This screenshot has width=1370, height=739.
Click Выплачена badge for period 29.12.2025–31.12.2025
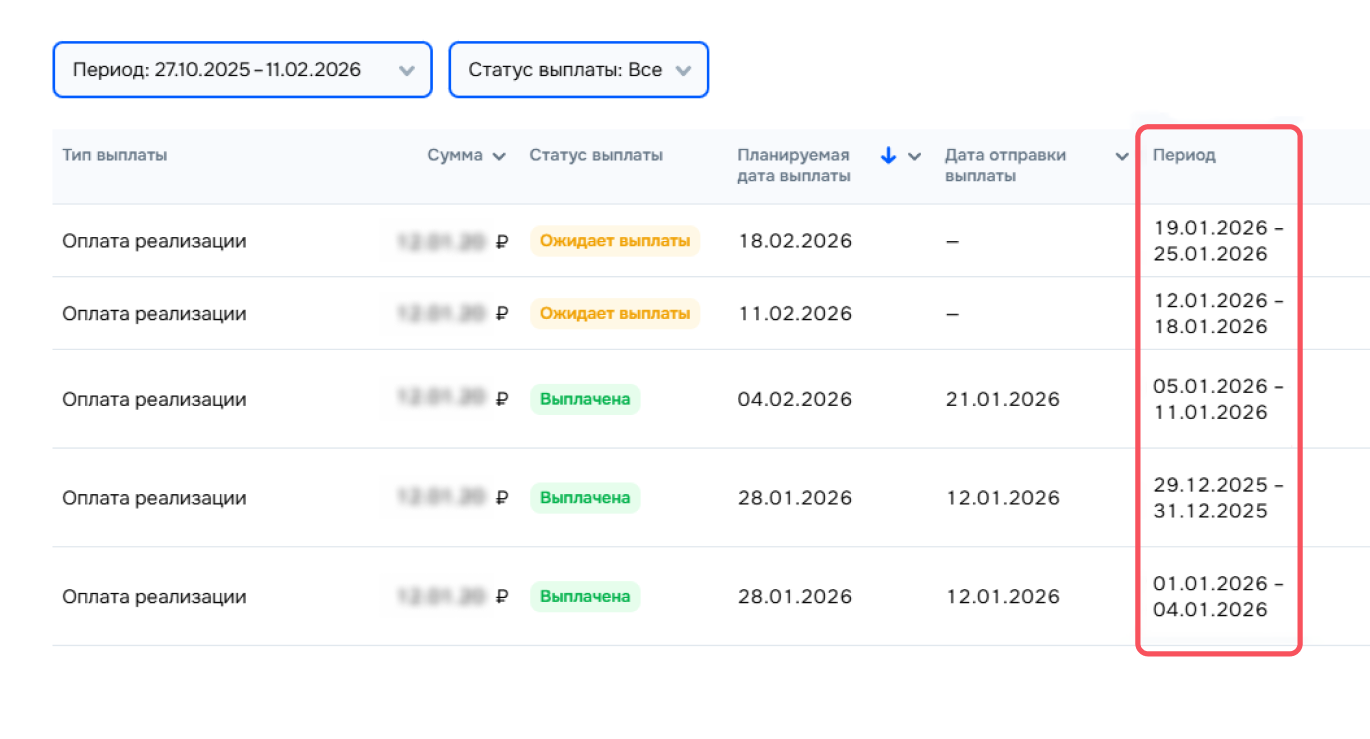585,498
